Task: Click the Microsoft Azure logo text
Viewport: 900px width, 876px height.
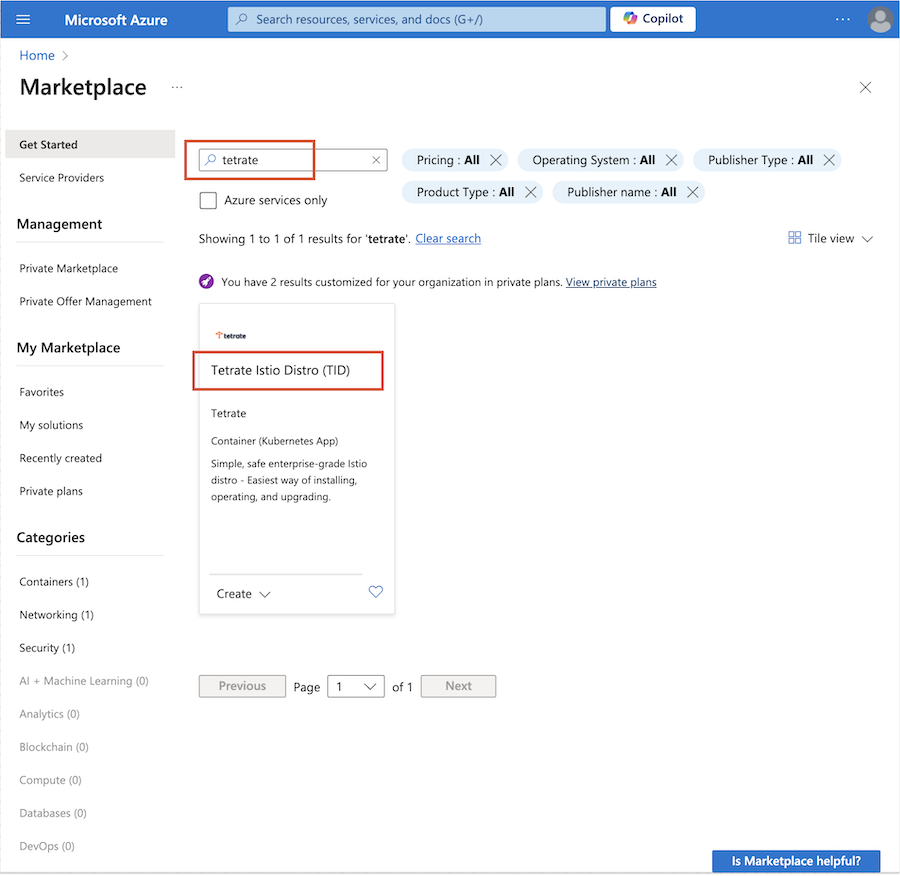Action: tap(115, 20)
